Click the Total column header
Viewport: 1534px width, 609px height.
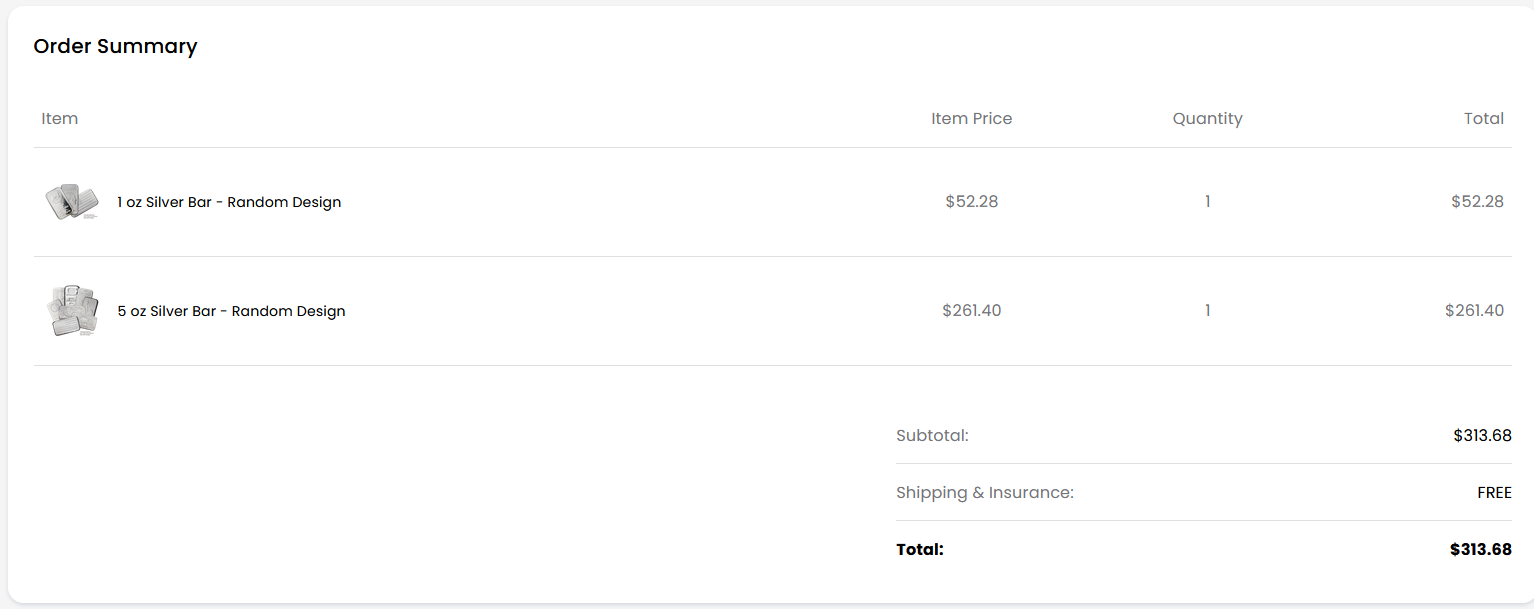[1483, 119]
